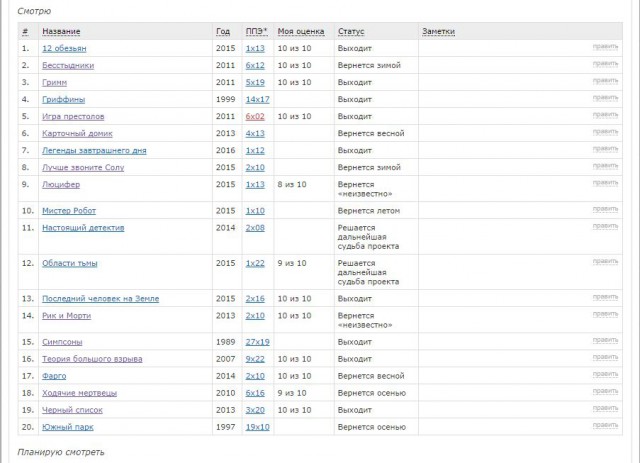Sort by 'Моя оценка' column header
Viewport: 640px width, 463px height.
pos(301,32)
